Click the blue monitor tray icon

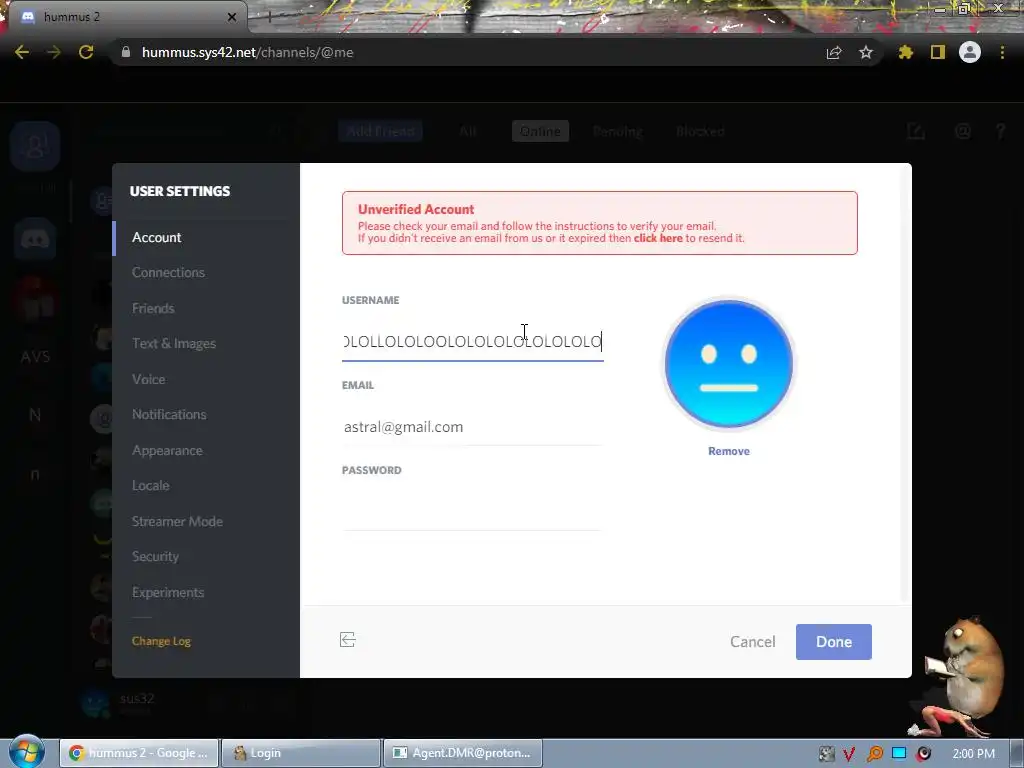click(899, 753)
